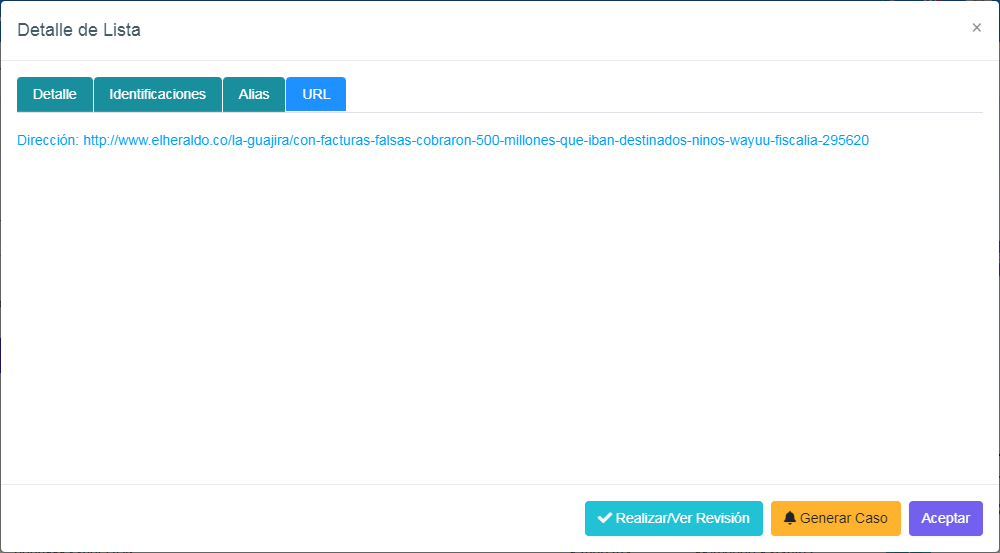Open the Identificaciones tab
The image size is (1000, 553).
[x=158, y=94]
